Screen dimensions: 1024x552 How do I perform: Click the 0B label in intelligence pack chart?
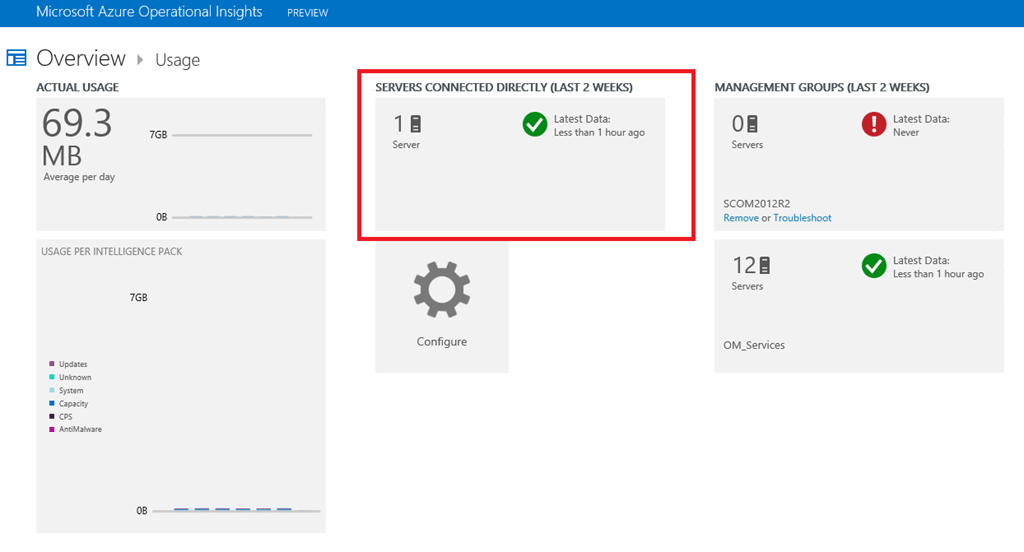click(142, 511)
